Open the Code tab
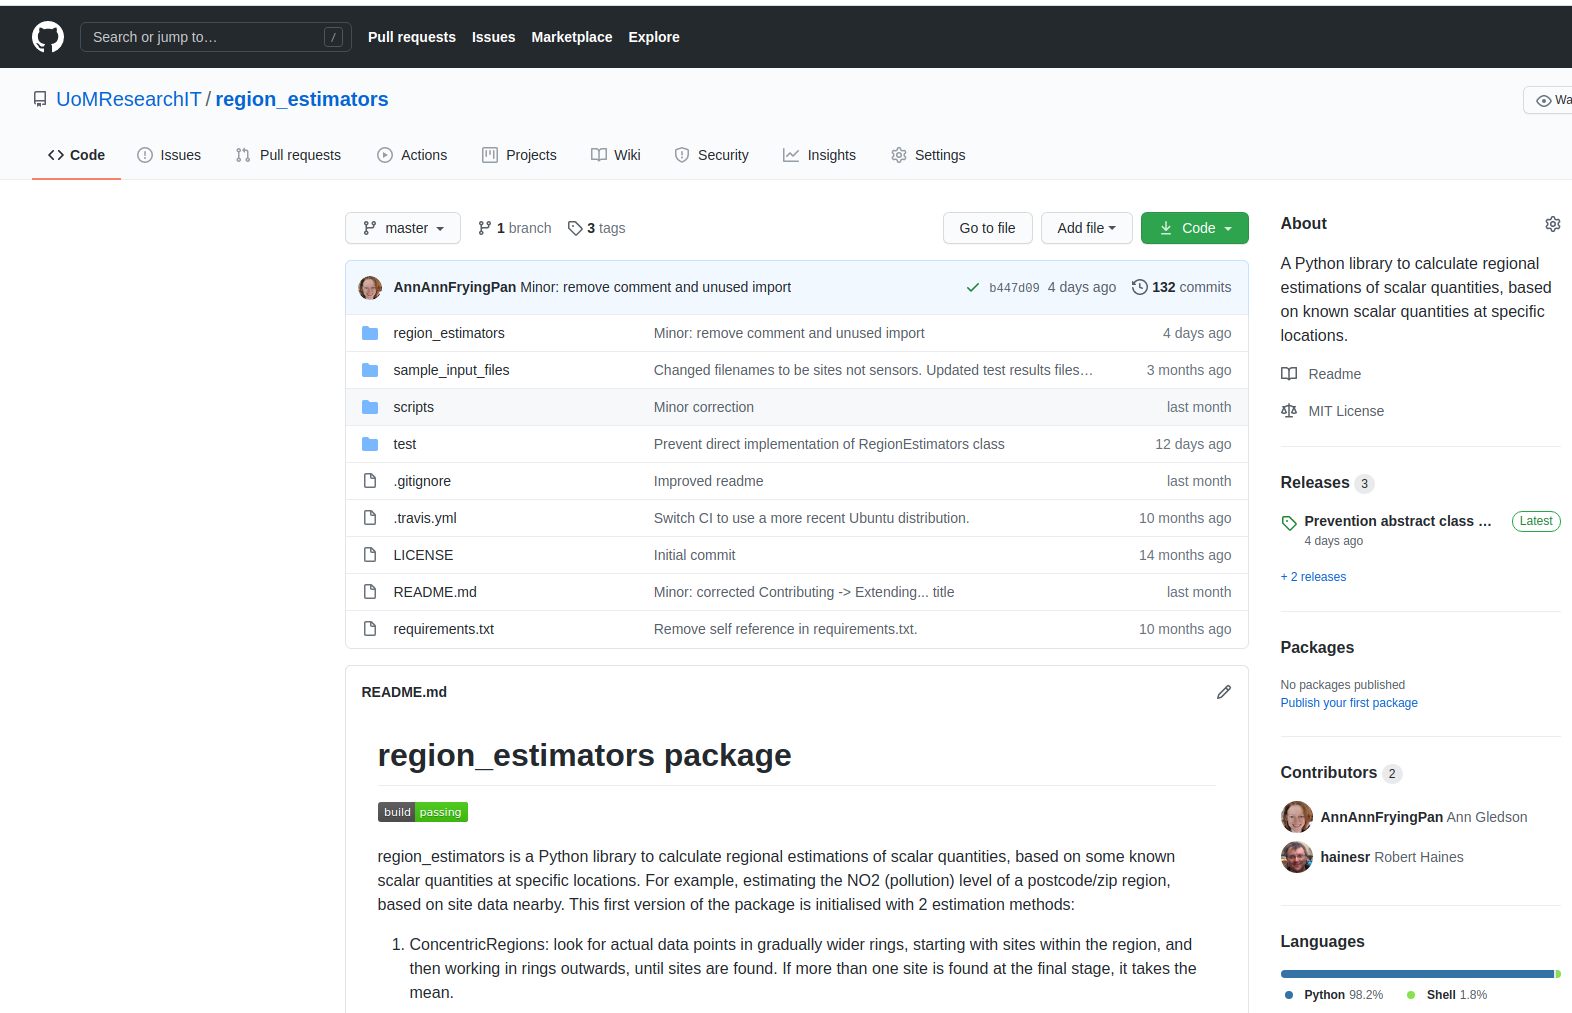Screen dimensions: 1572x1013 (x=76, y=155)
